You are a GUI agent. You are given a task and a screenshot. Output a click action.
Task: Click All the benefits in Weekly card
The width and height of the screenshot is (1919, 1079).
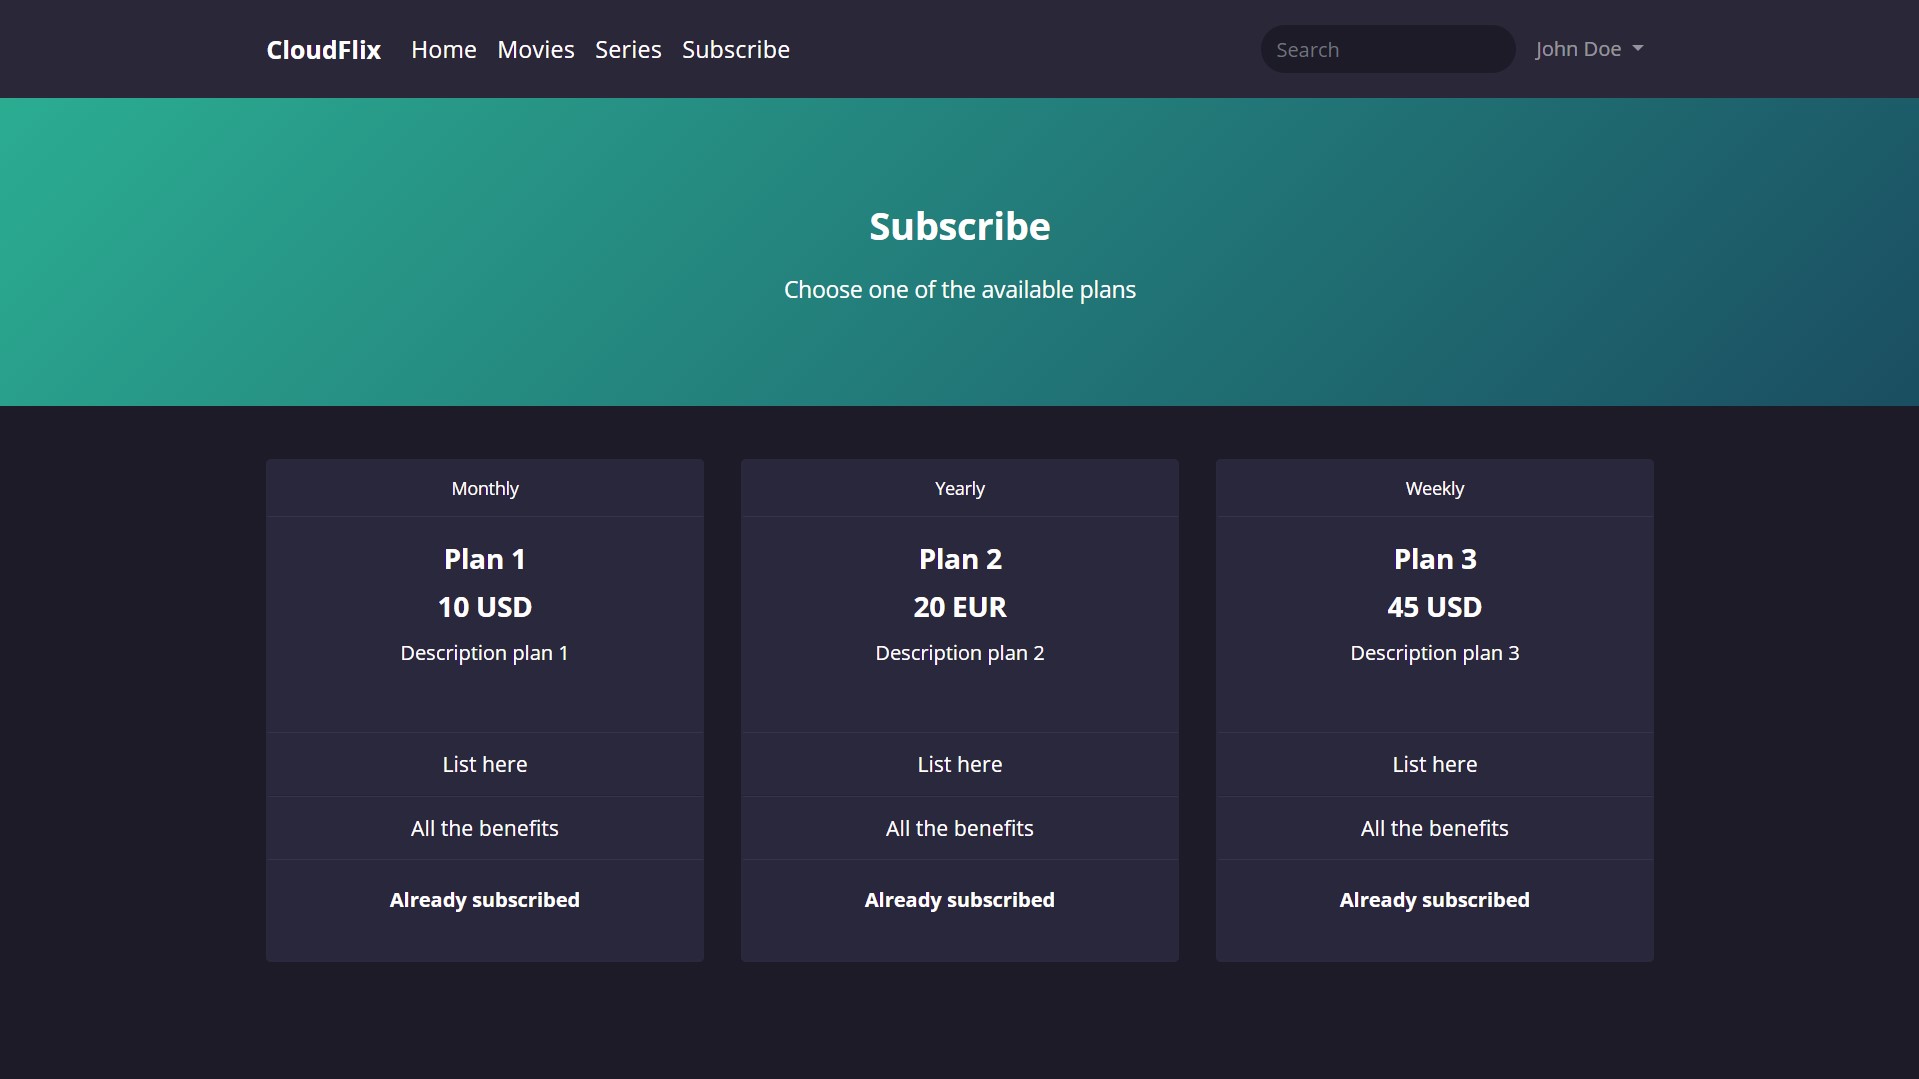click(1435, 828)
